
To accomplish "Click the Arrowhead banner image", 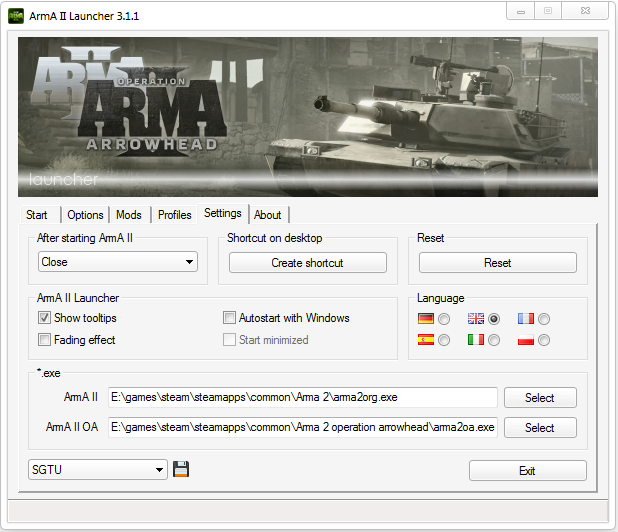I will pos(308,117).
